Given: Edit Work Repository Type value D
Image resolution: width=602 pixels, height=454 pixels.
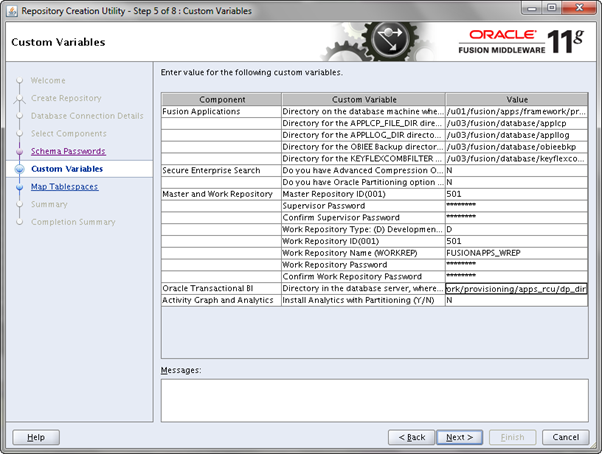Looking at the screenshot, I should click(x=516, y=229).
